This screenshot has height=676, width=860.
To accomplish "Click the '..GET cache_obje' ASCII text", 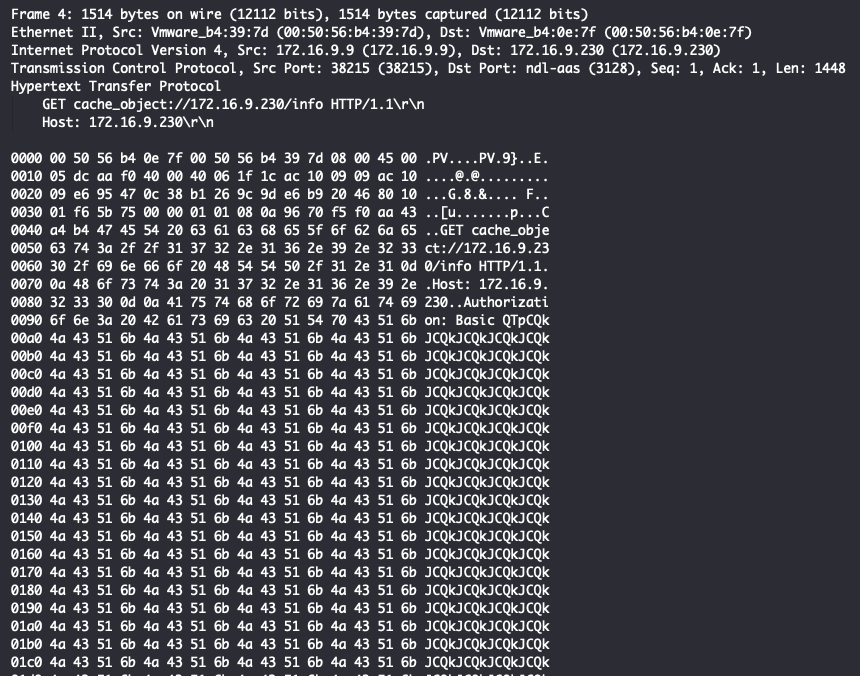I will pyautogui.click(x=487, y=230).
